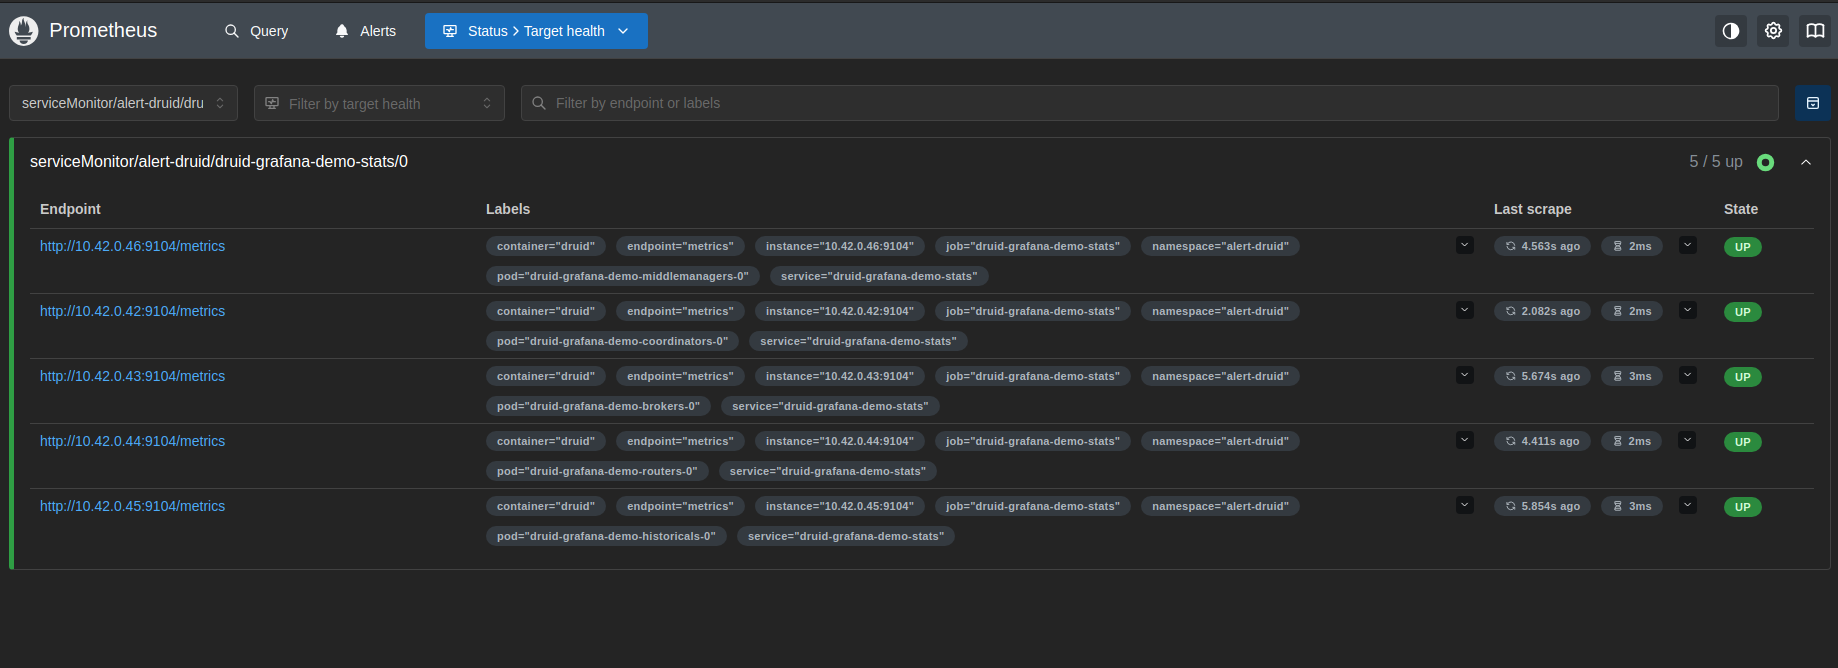Click the 2ms duration badge for 10.42.0.46
The image size is (1838, 668).
click(x=1632, y=246)
